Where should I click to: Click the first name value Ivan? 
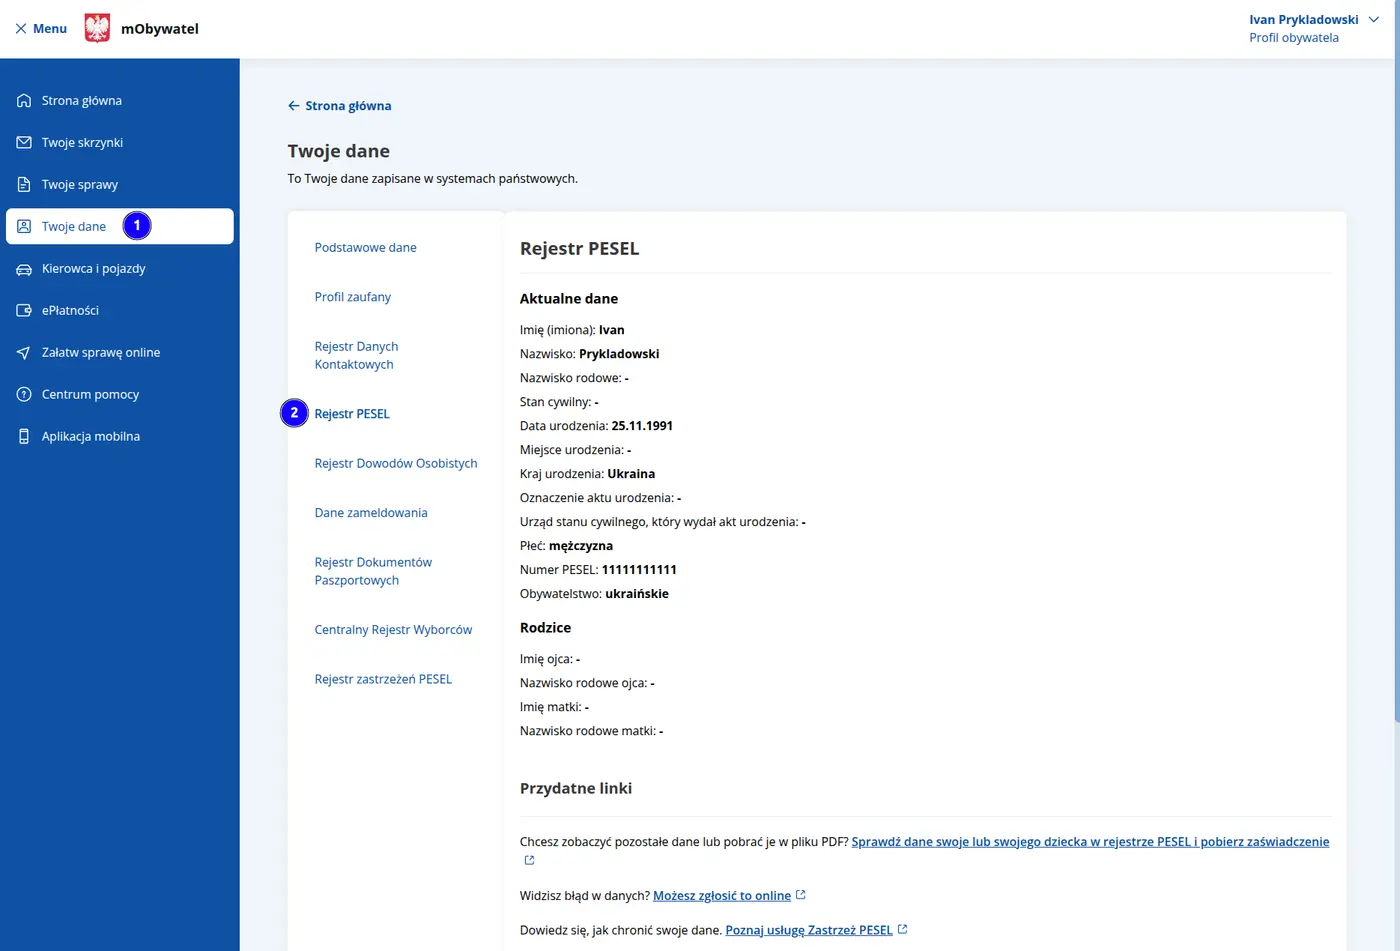pos(611,330)
